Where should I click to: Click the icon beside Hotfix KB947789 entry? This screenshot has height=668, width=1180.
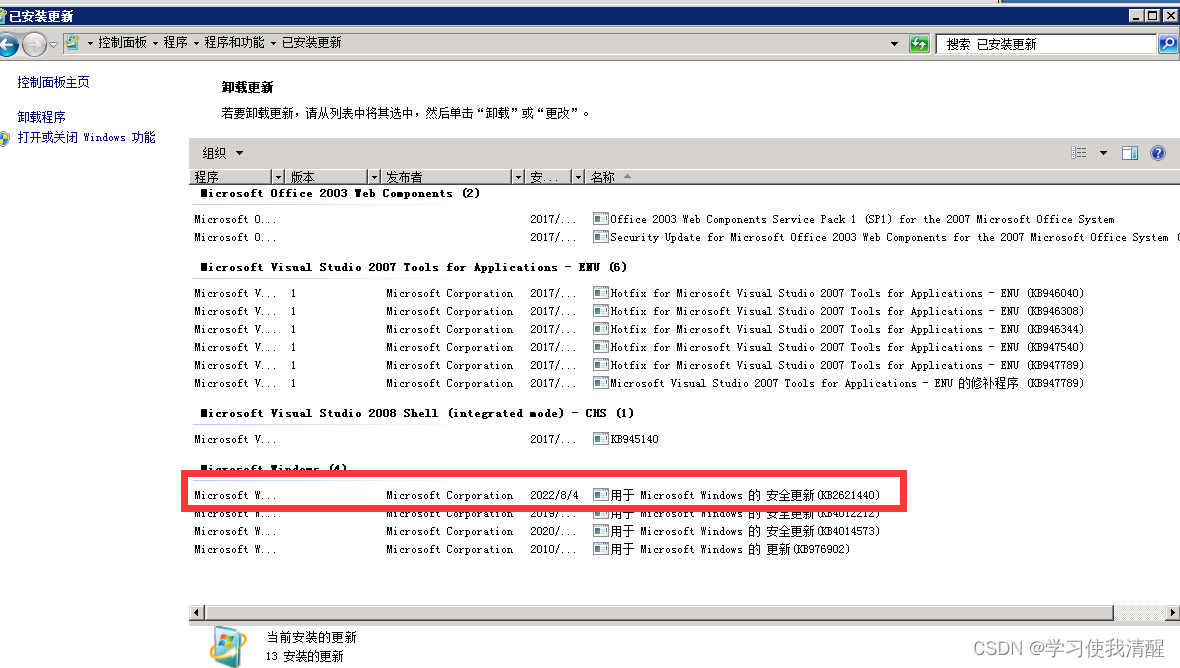click(x=600, y=365)
